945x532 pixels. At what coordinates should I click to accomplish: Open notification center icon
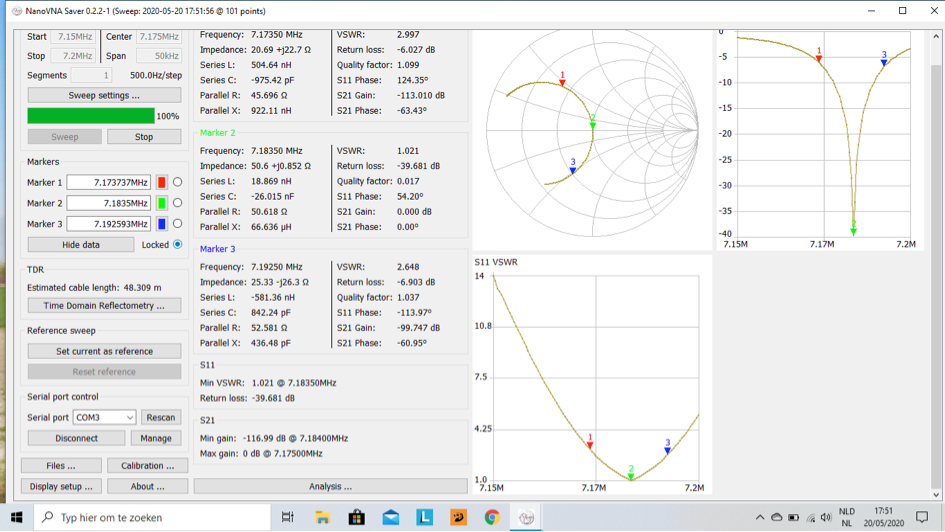click(922, 517)
